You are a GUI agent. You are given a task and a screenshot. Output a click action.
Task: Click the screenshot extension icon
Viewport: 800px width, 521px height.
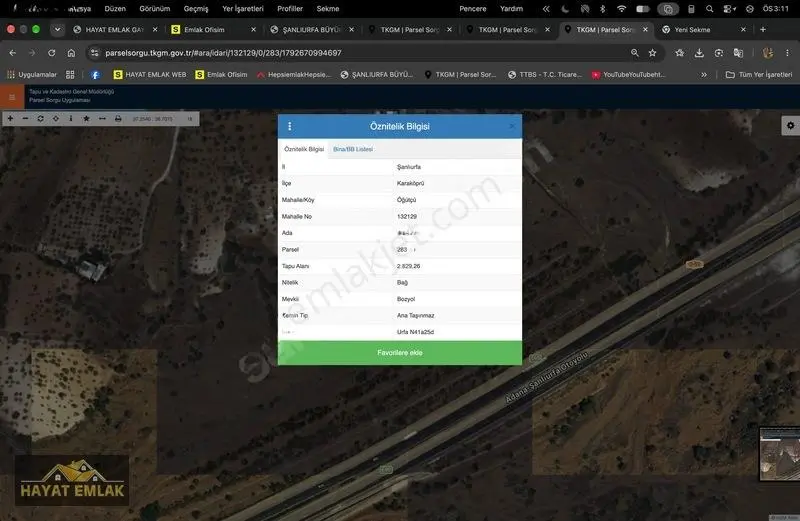pos(718,53)
